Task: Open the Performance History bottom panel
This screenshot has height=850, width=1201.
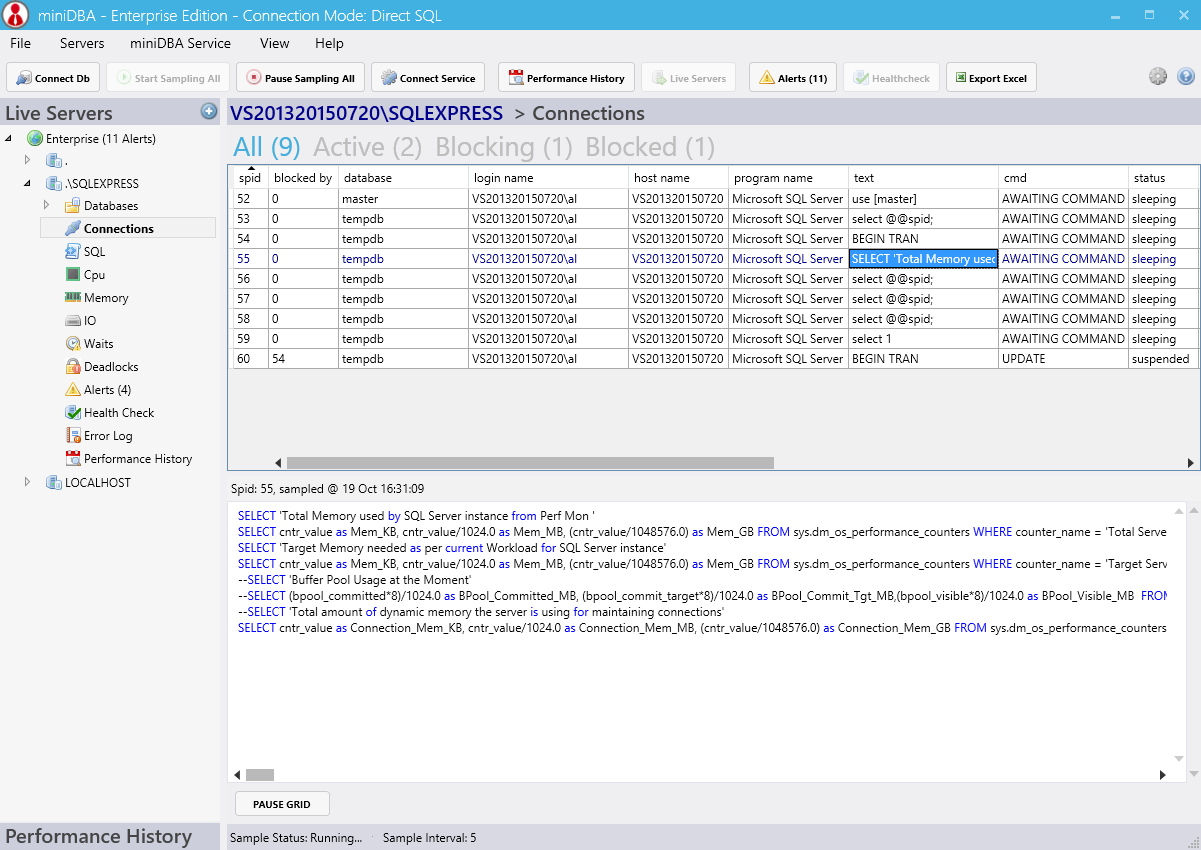Action: pyautogui.click(x=110, y=837)
